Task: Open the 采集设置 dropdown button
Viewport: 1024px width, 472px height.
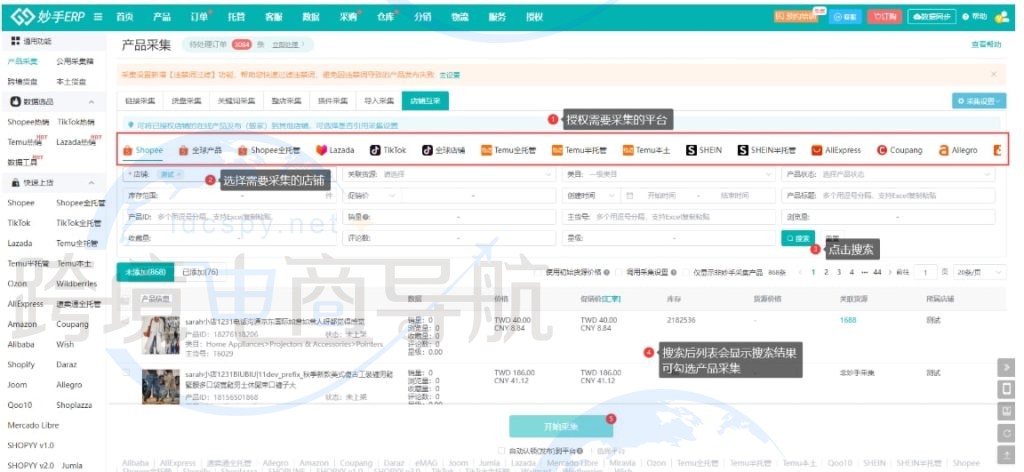Action: point(979,101)
